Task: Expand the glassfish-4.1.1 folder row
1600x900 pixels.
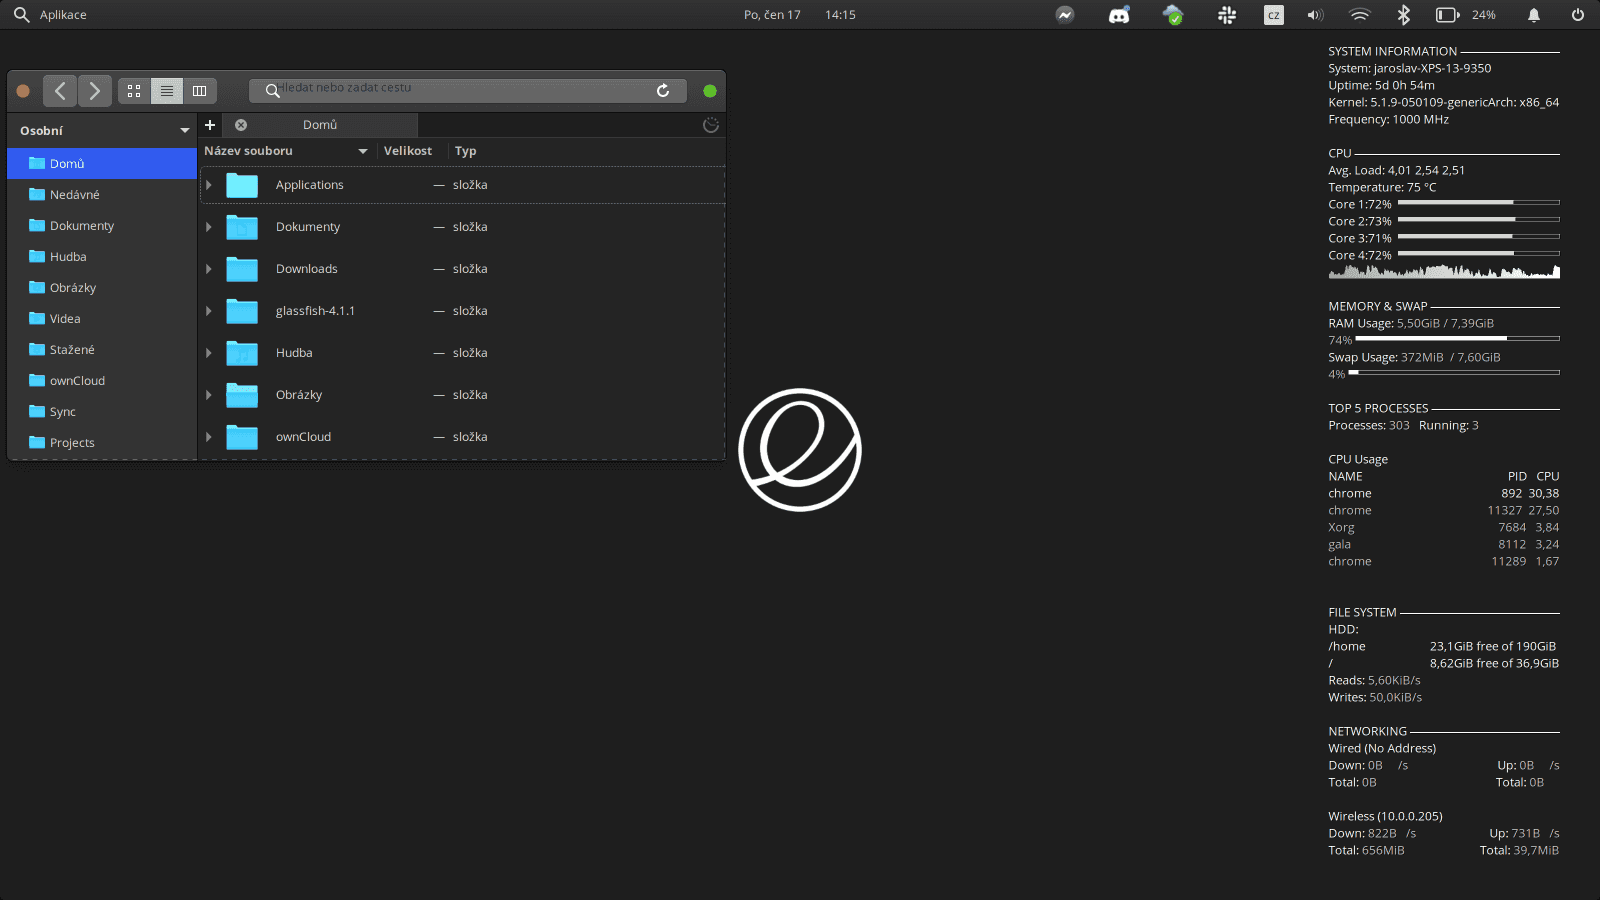Action: [x=209, y=311]
